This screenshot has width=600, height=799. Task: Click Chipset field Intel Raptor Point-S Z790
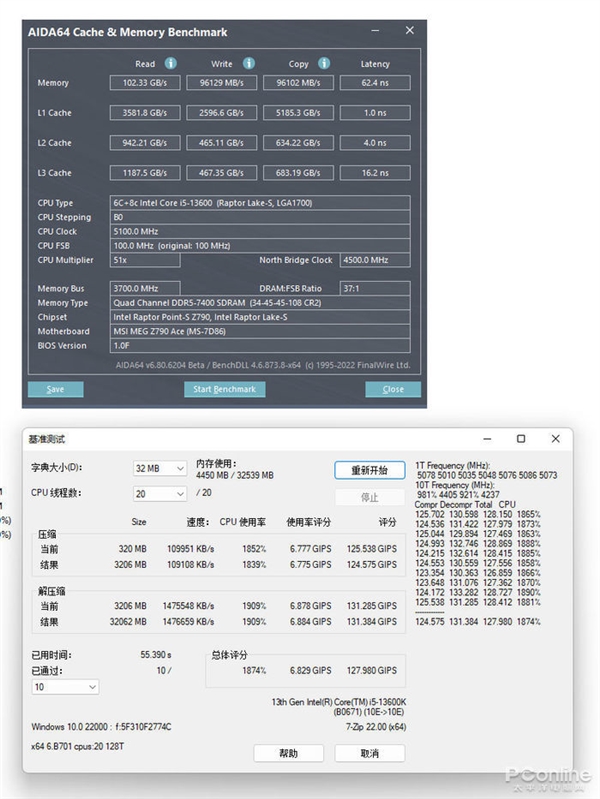[x=260, y=317]
